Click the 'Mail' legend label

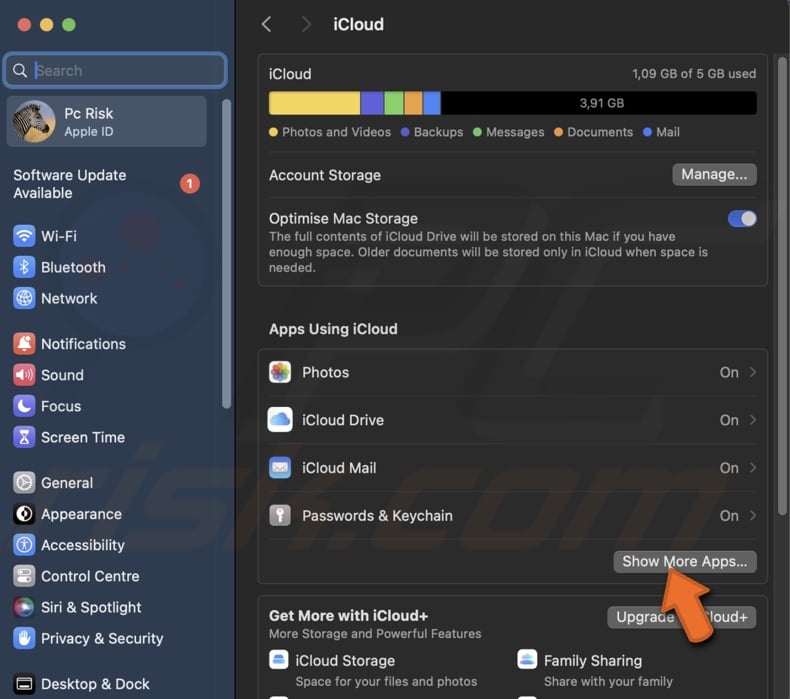tap(668, 132)
